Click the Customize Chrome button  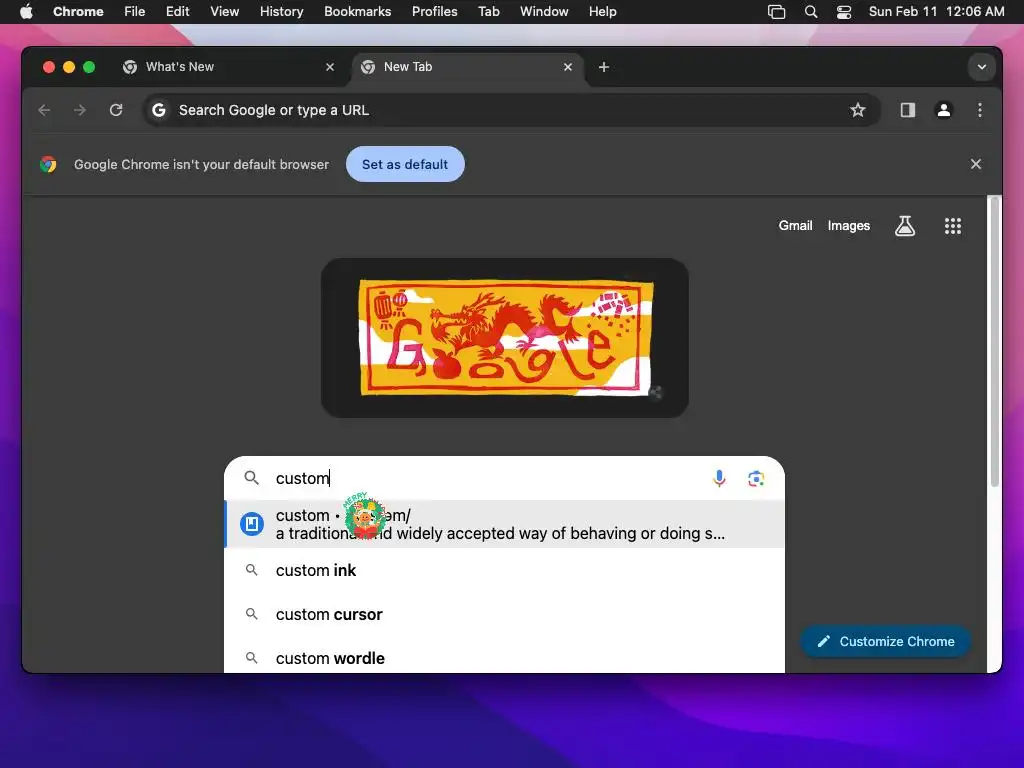(886, 641)
